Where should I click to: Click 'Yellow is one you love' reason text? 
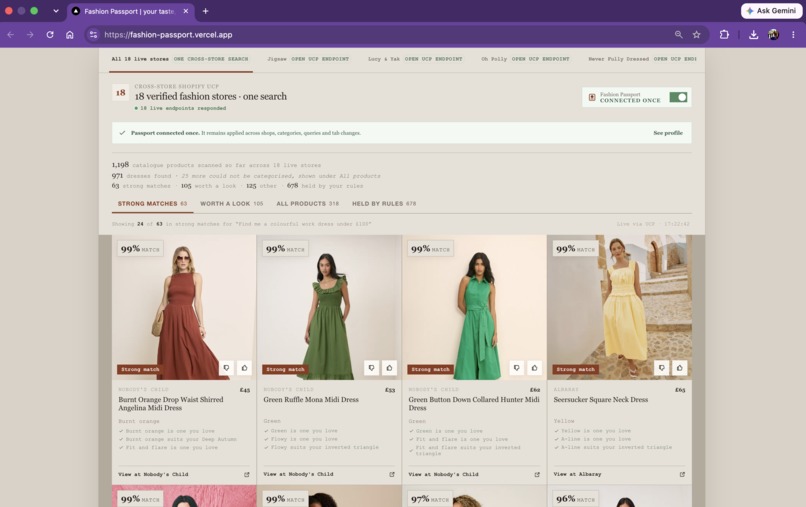tap(596, 431)
